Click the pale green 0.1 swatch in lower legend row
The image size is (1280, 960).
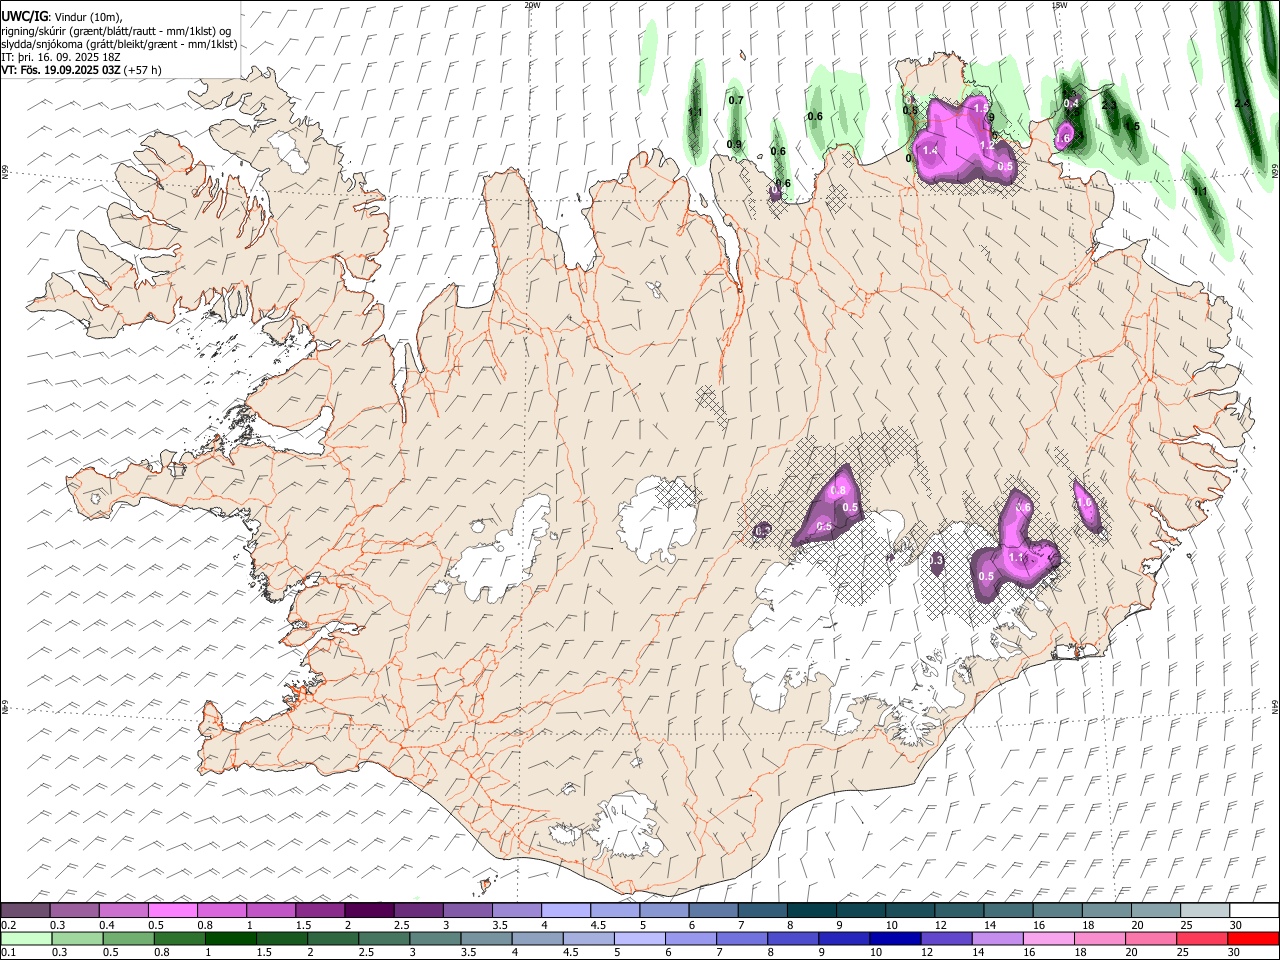(25, 938)
